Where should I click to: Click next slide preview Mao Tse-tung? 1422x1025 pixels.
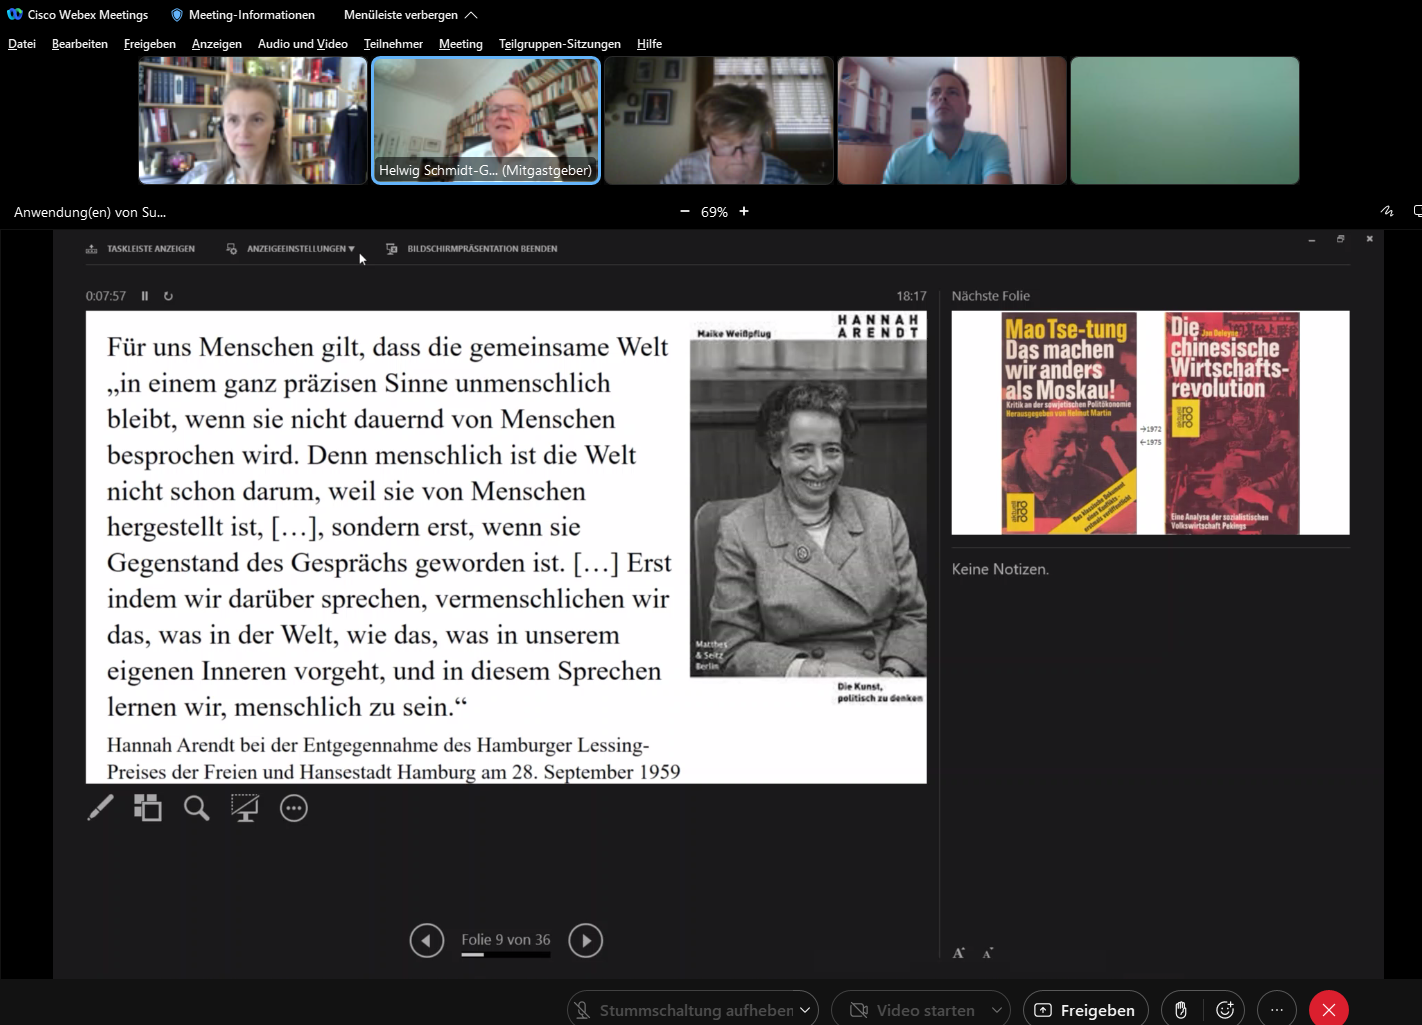[1150, 423]
